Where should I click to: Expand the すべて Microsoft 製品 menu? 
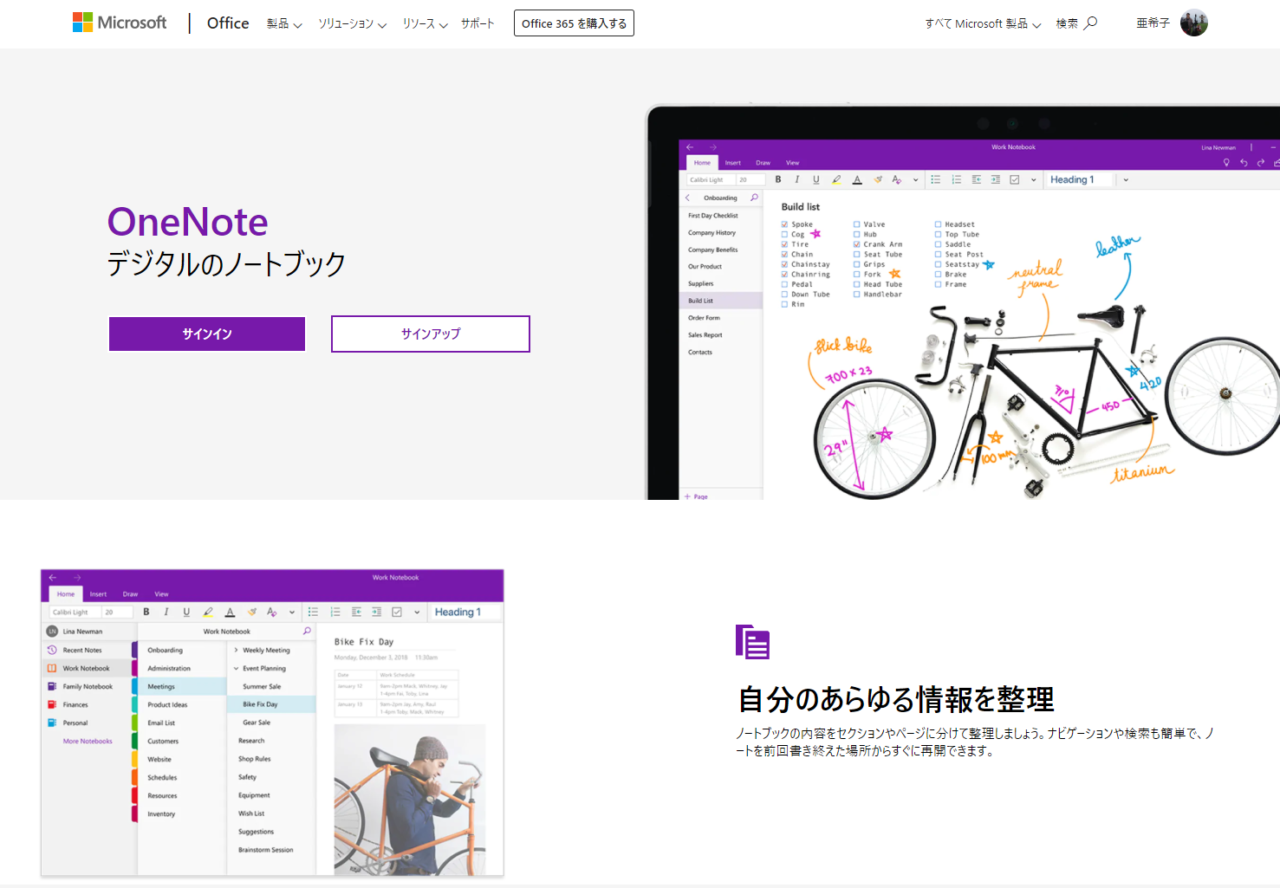pos(982,23)
